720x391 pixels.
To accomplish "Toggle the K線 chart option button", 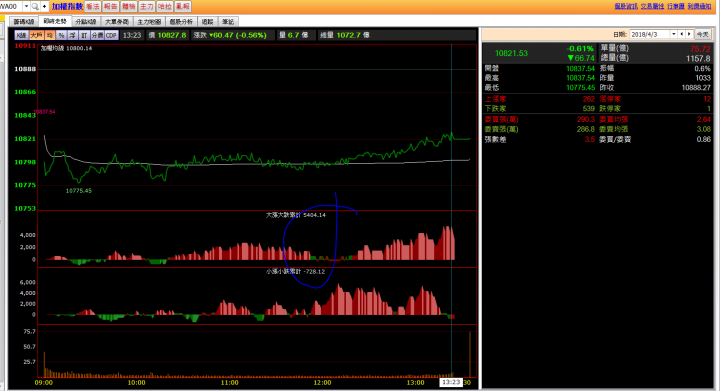I will click(x=21, y=35).
